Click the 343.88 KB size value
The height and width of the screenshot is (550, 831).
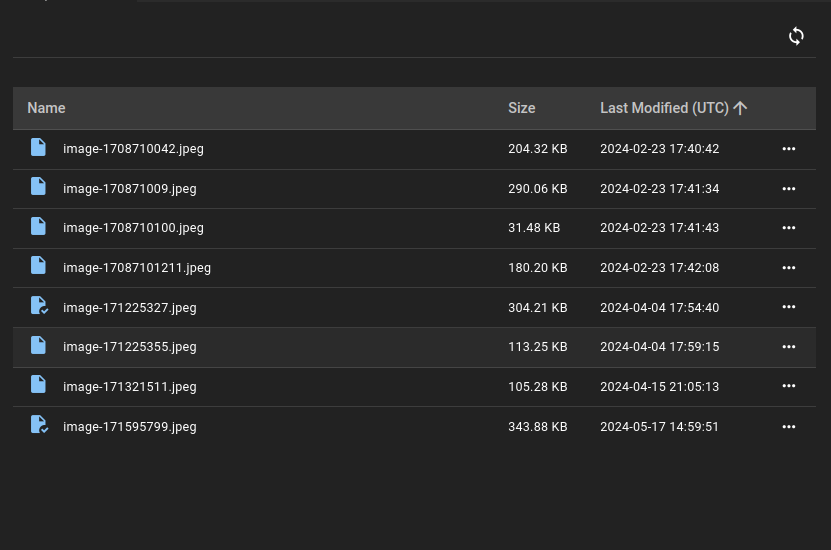[537, 427]
